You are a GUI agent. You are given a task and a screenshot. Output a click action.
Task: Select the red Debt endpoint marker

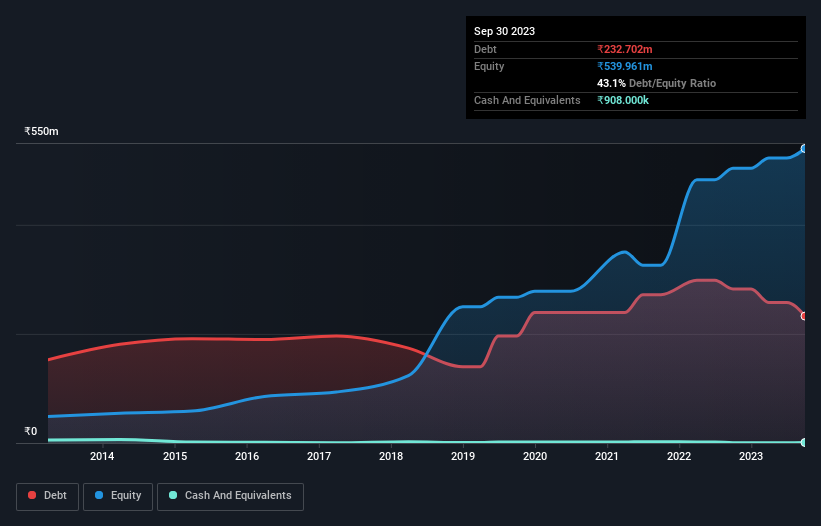point(804,316)
